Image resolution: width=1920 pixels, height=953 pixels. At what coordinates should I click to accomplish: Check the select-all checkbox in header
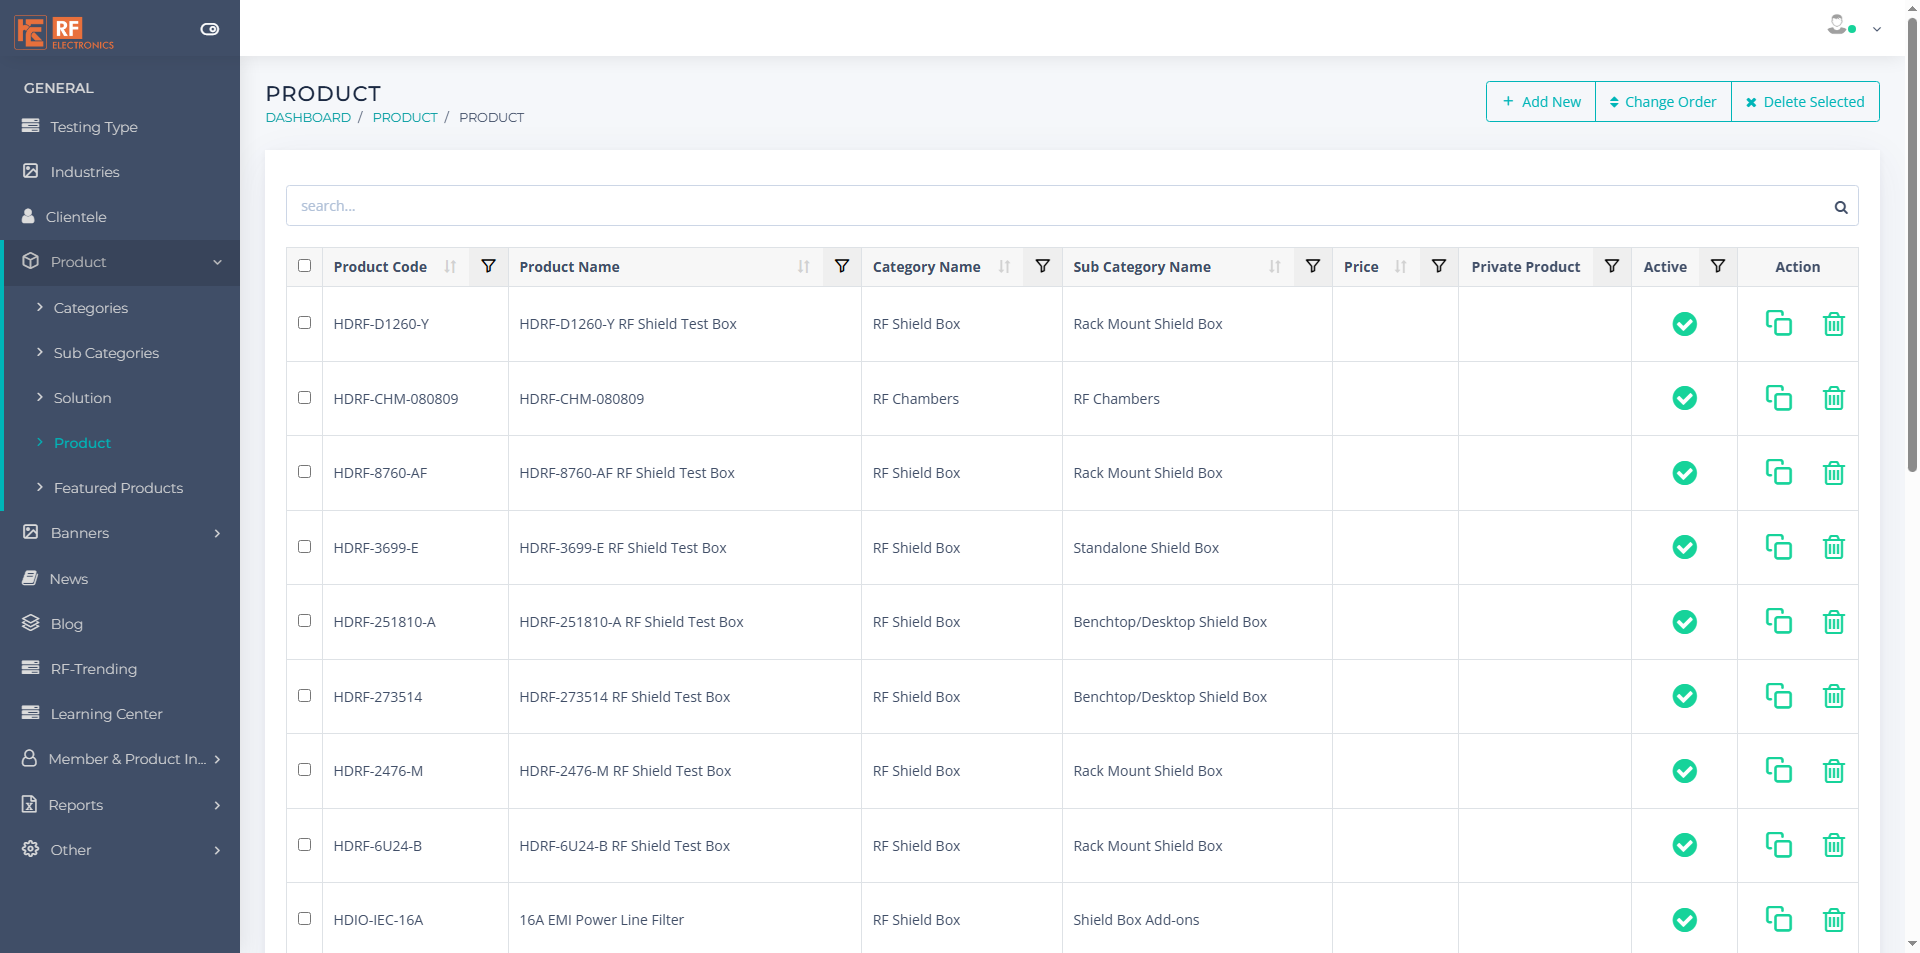(305, 266)
